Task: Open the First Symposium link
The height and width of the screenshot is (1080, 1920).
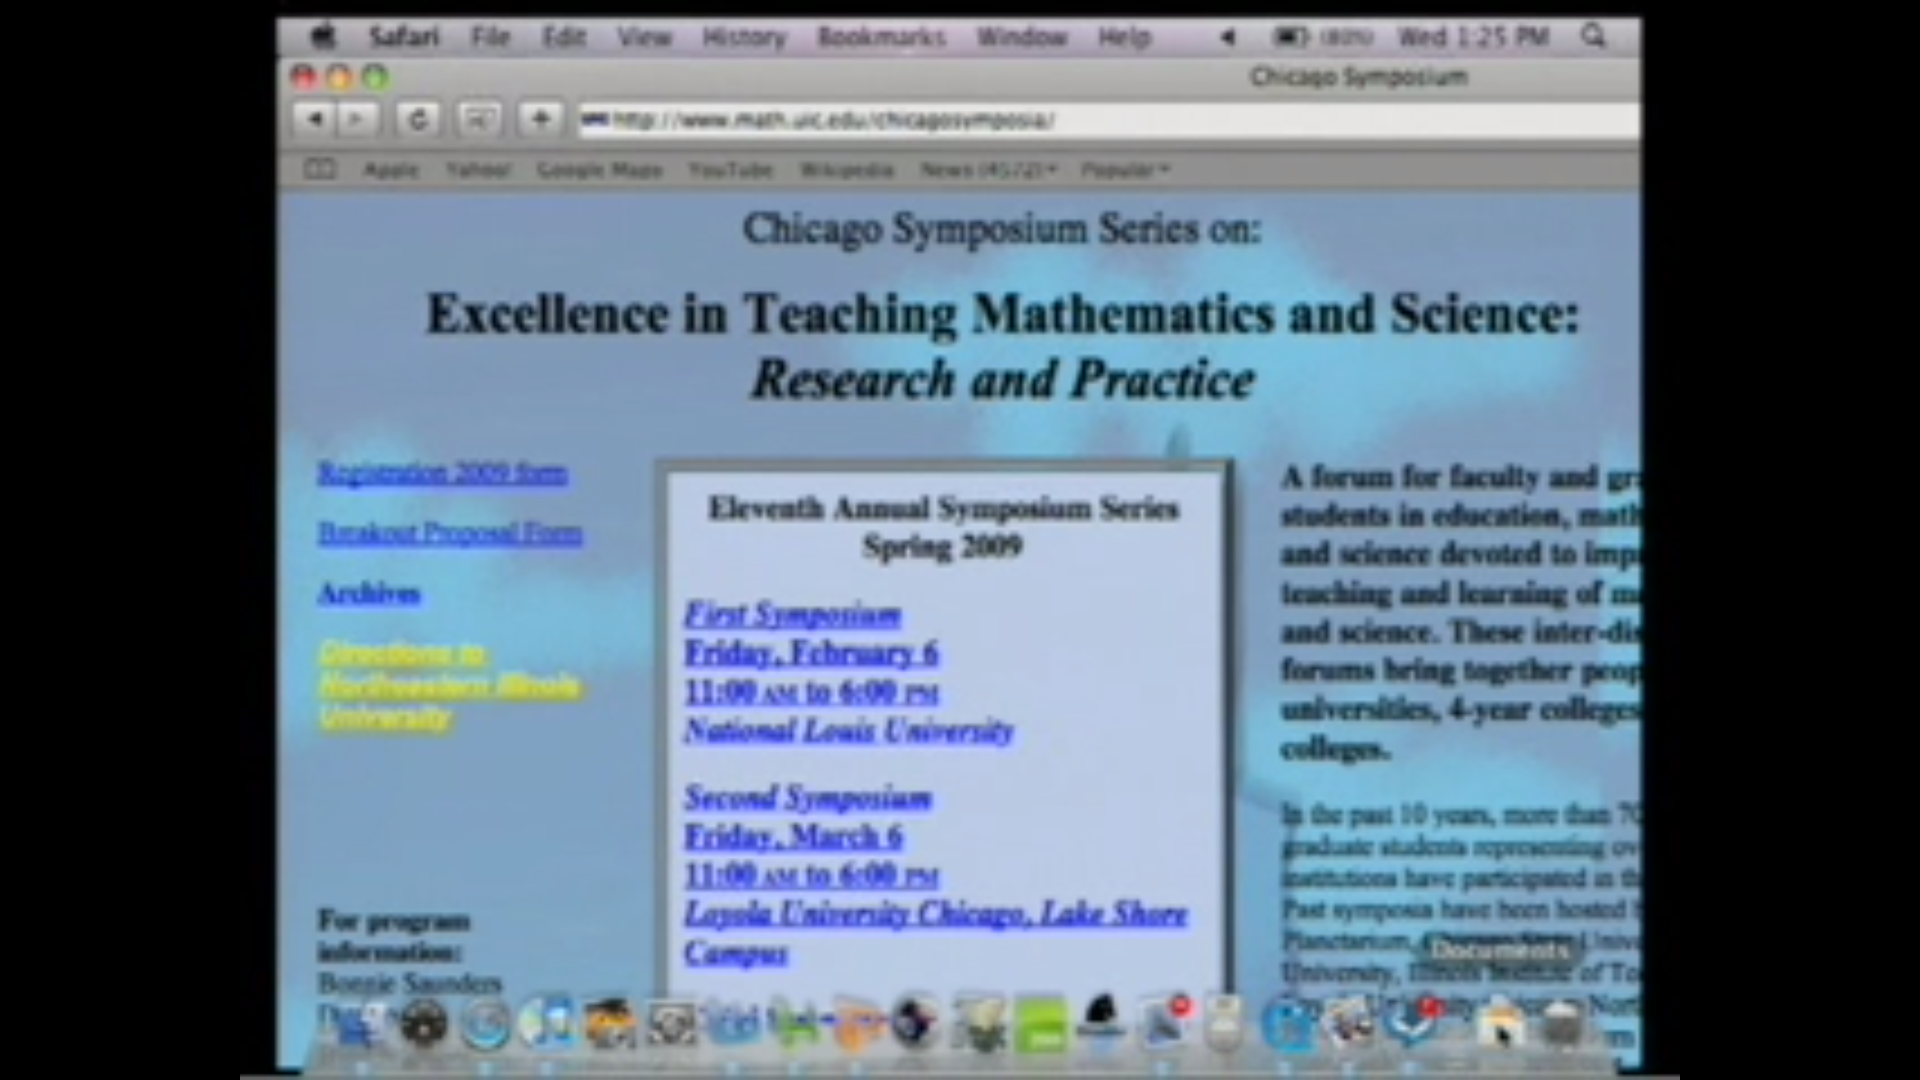Action: (x=792, y=614)
